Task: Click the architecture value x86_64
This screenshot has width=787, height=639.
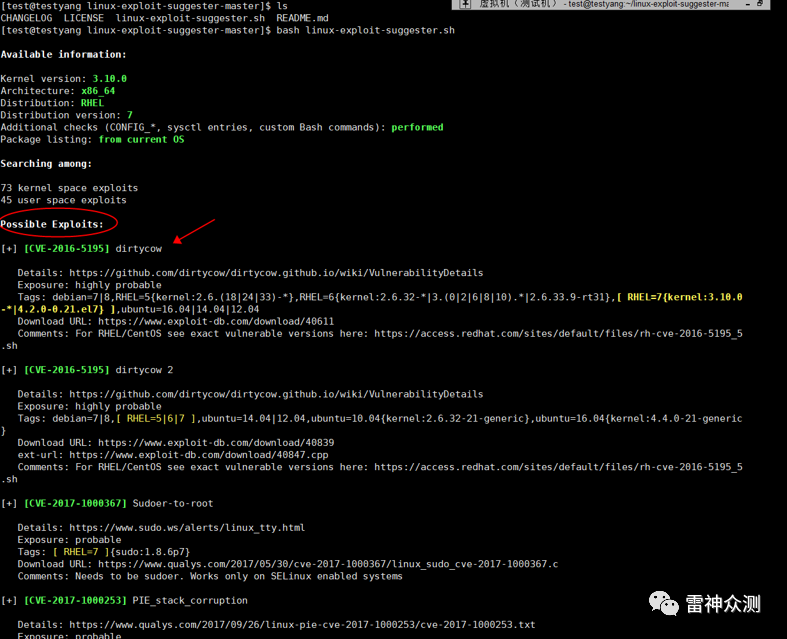Action: coord(98,91)
